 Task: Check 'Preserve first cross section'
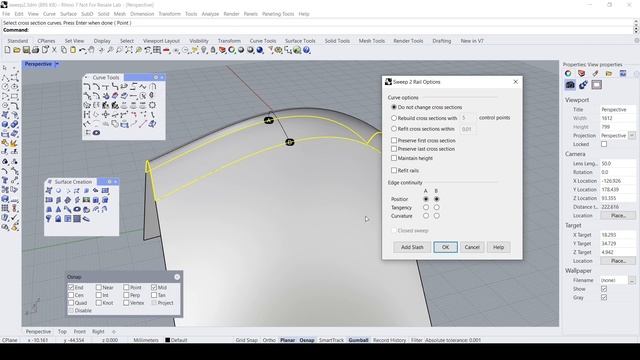(394, 140)
